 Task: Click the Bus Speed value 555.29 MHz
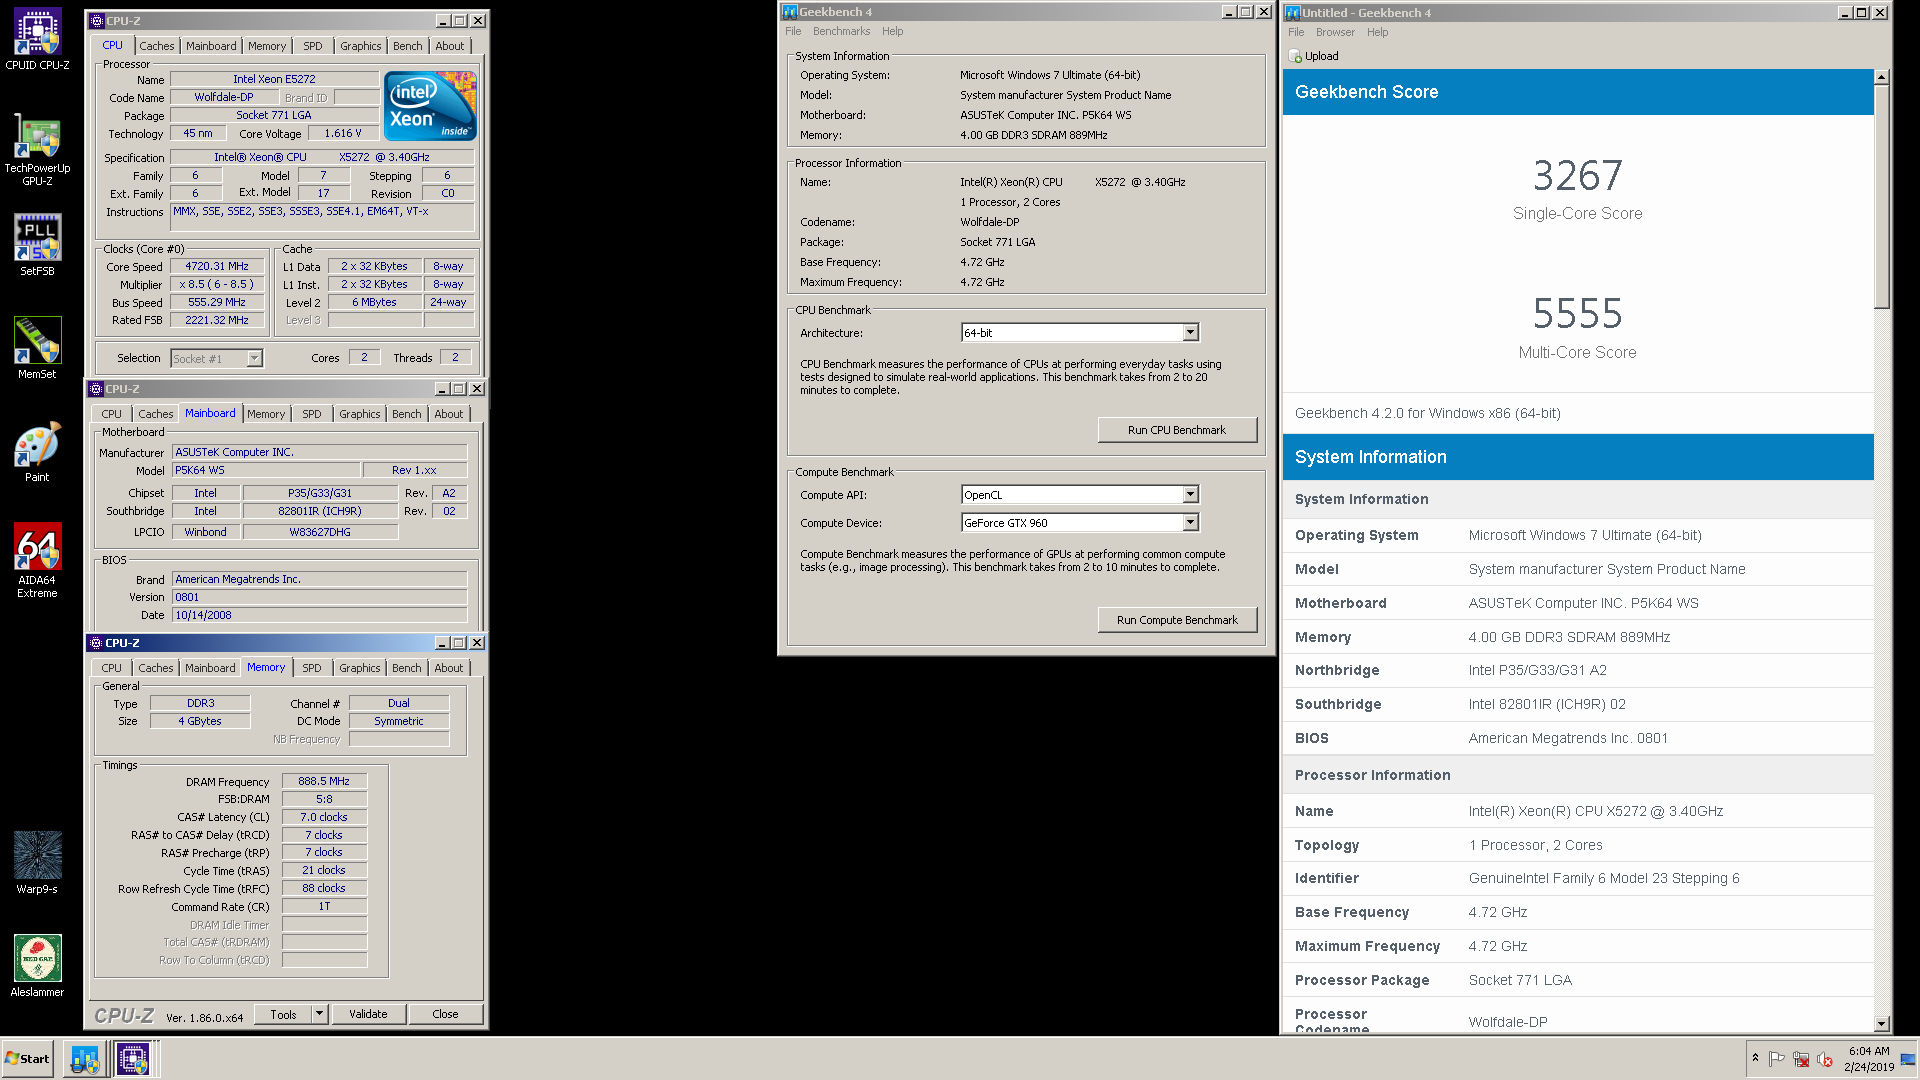tap(217, 303)
